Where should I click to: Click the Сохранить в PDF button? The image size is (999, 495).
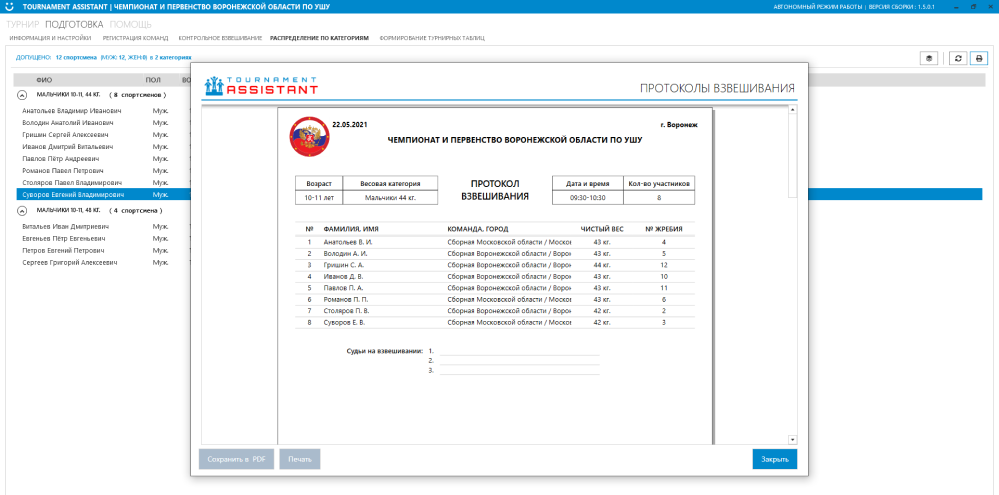(236, 459)
